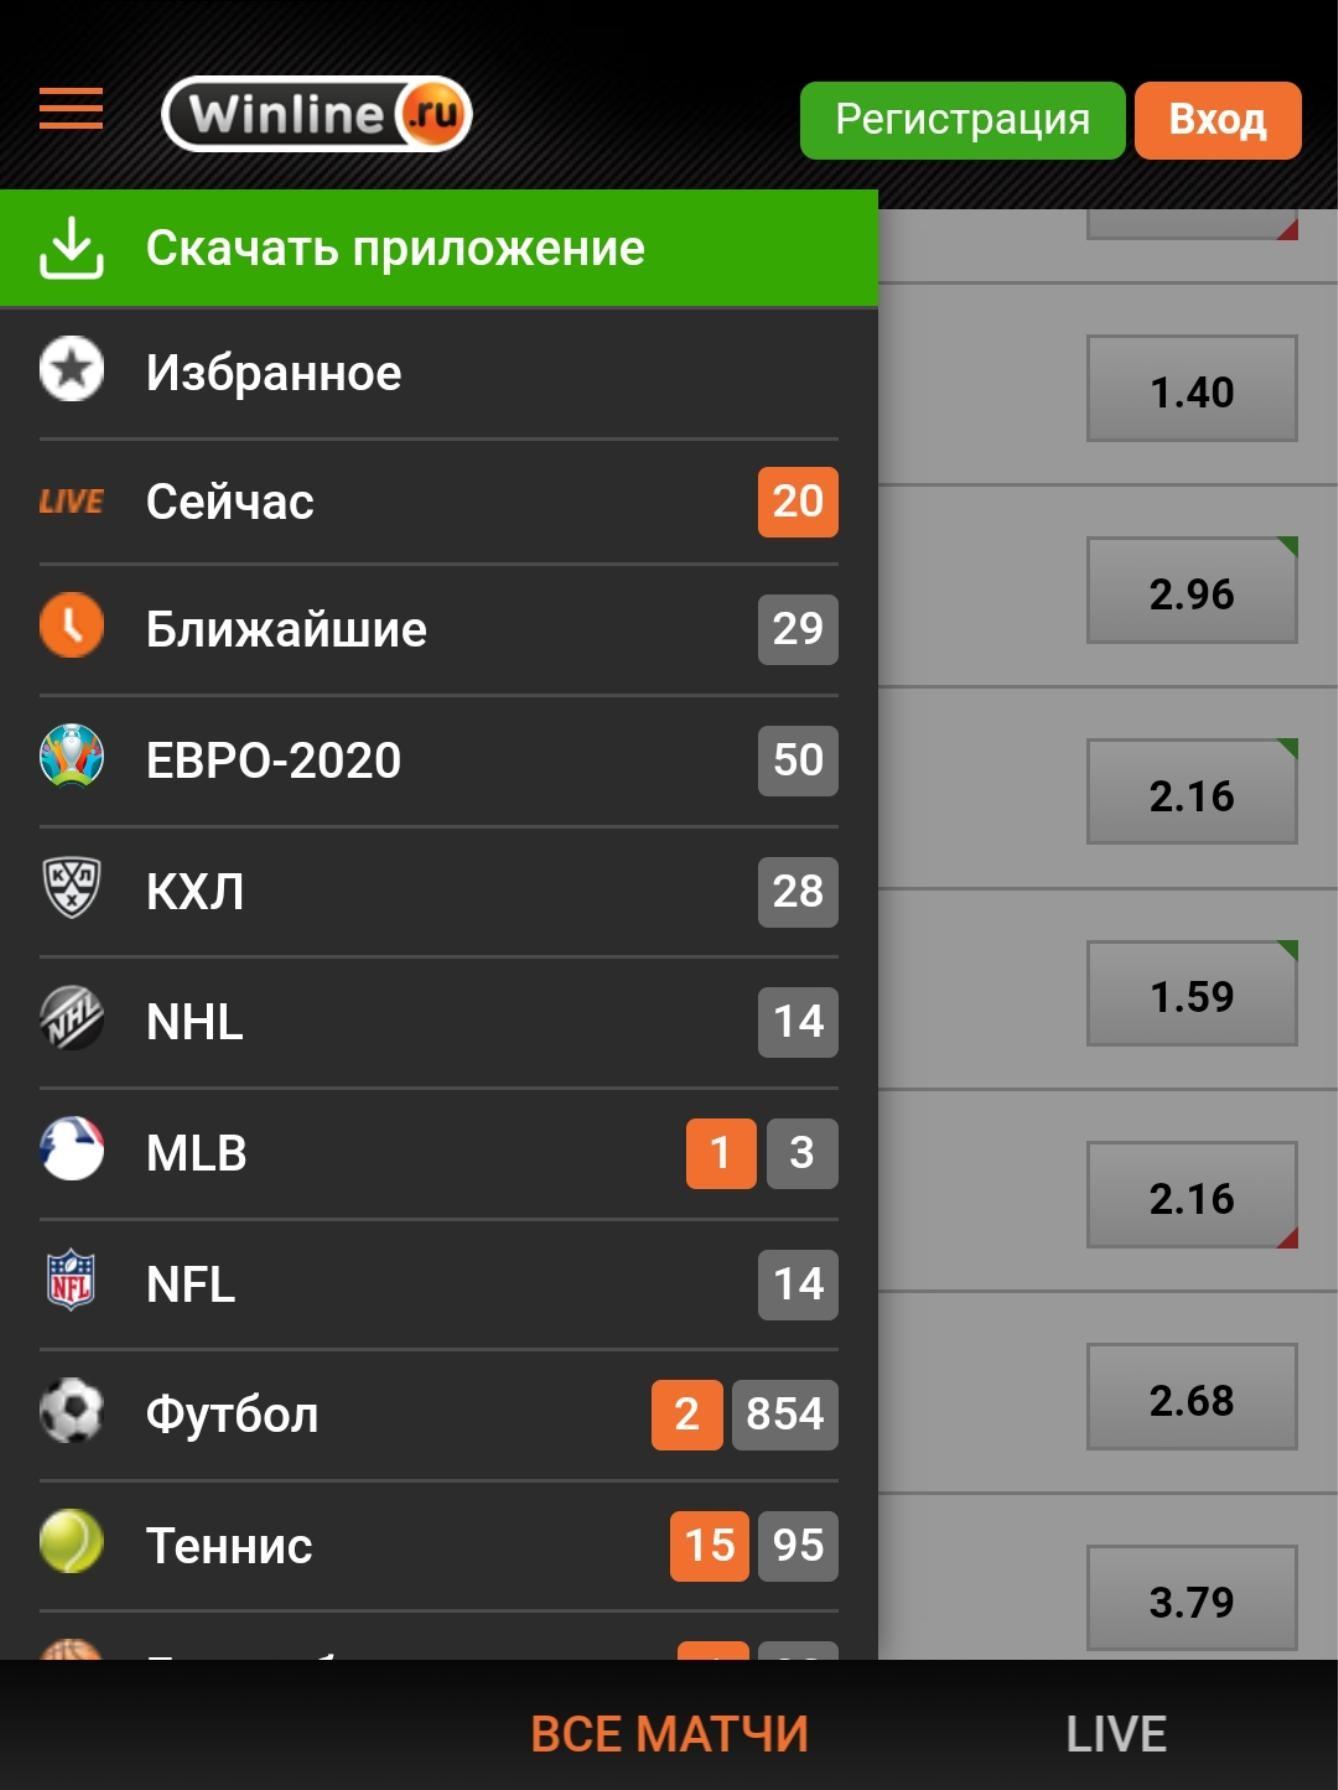Screen dimensions: 1338x1790
Task: Click the NFL shield logo icon
Action: coord(71,1281)
